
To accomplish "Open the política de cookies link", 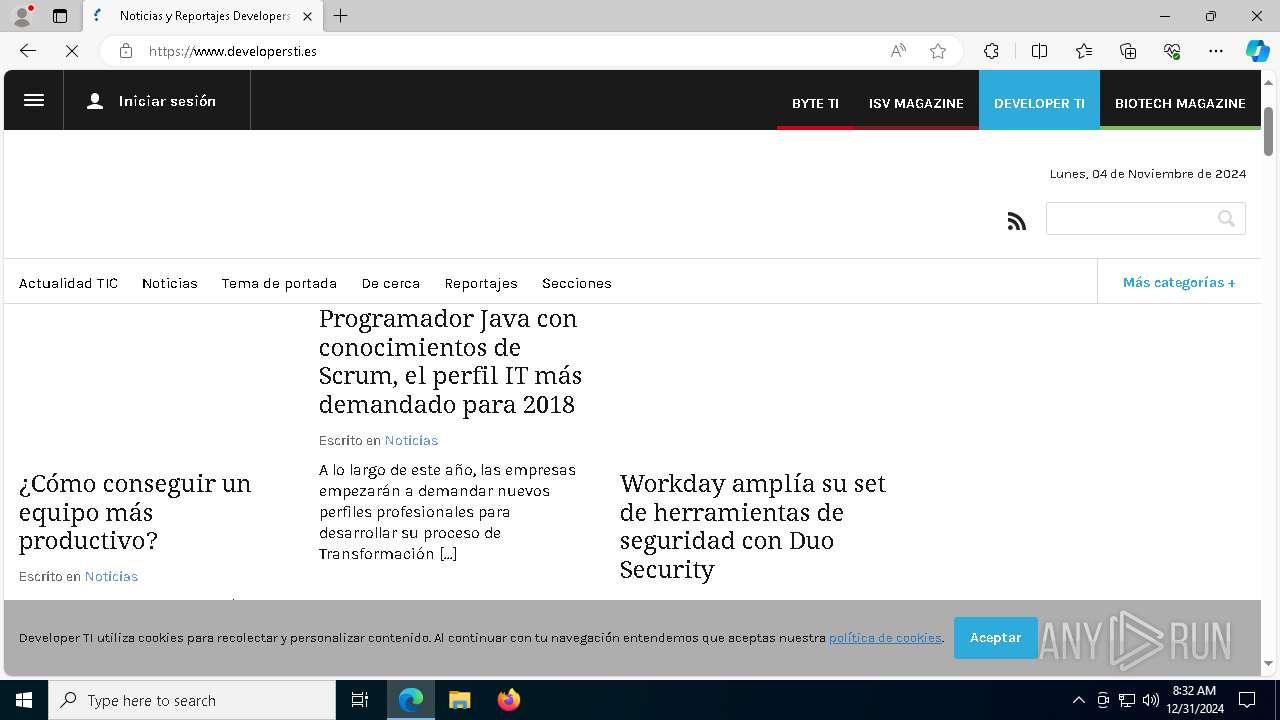I will [x=885, y=638].
